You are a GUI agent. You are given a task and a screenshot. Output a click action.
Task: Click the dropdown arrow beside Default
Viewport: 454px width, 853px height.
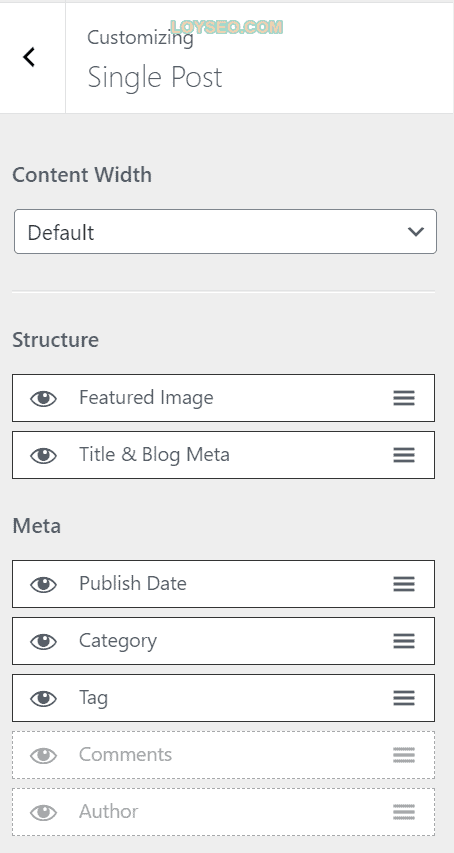coord(415,232)
